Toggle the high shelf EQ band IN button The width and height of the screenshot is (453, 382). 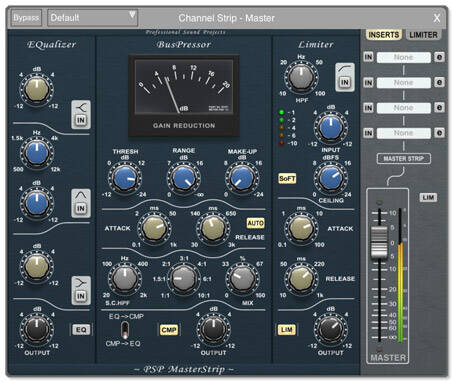(81, 120)
